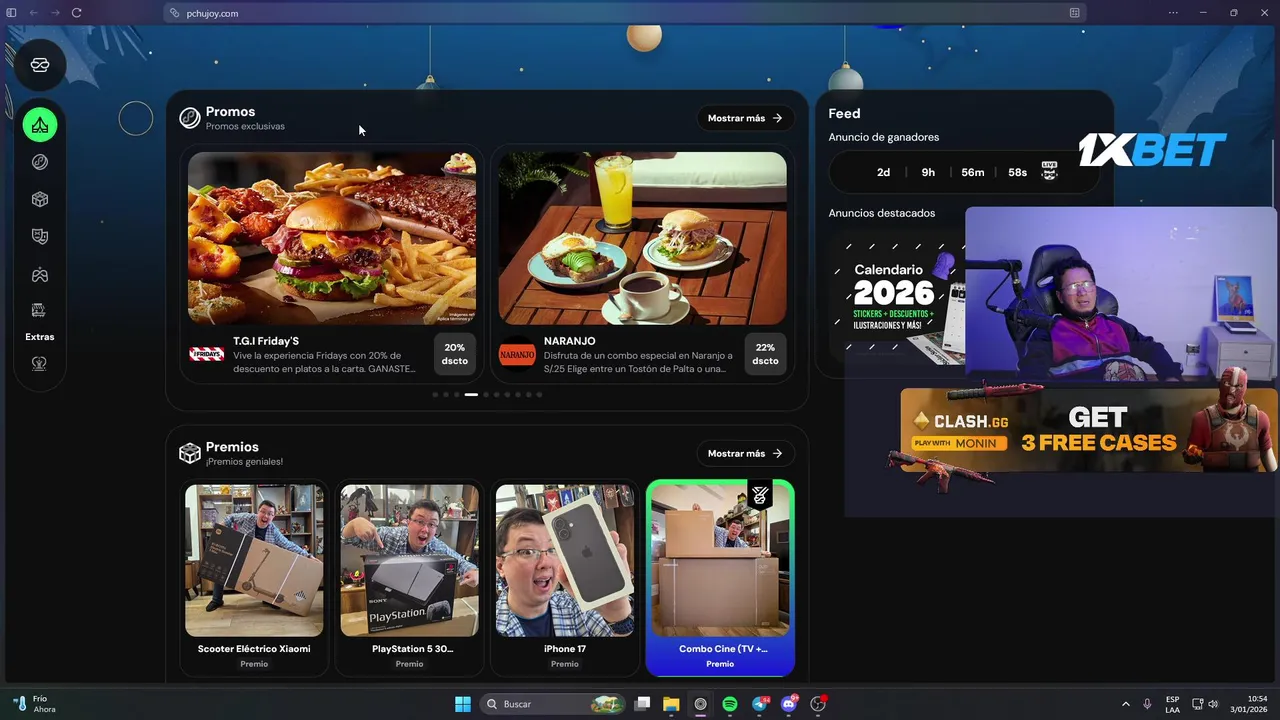This screenshot has width=1280, height=720.
Task: Click the taskbar Buscar search box
Action: click(x=552, y=704)
